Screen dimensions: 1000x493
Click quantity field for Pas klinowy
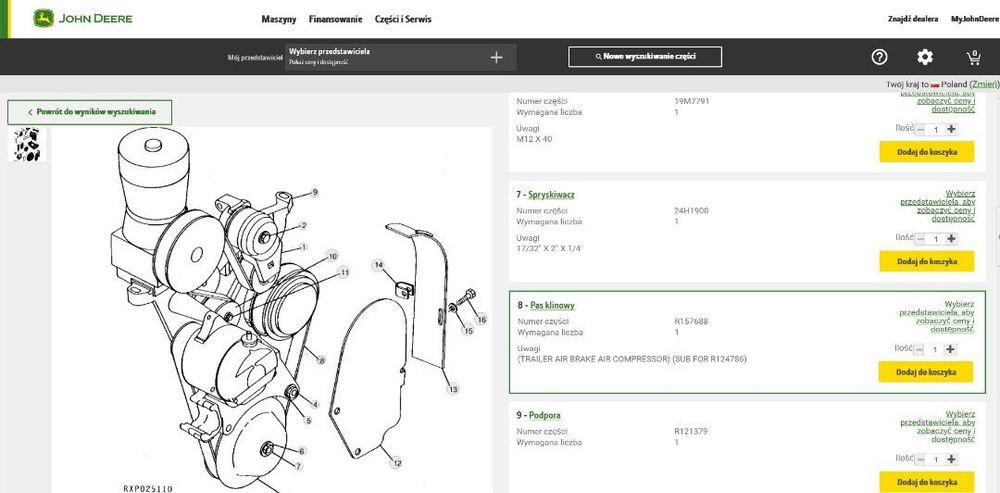[935, 350]
